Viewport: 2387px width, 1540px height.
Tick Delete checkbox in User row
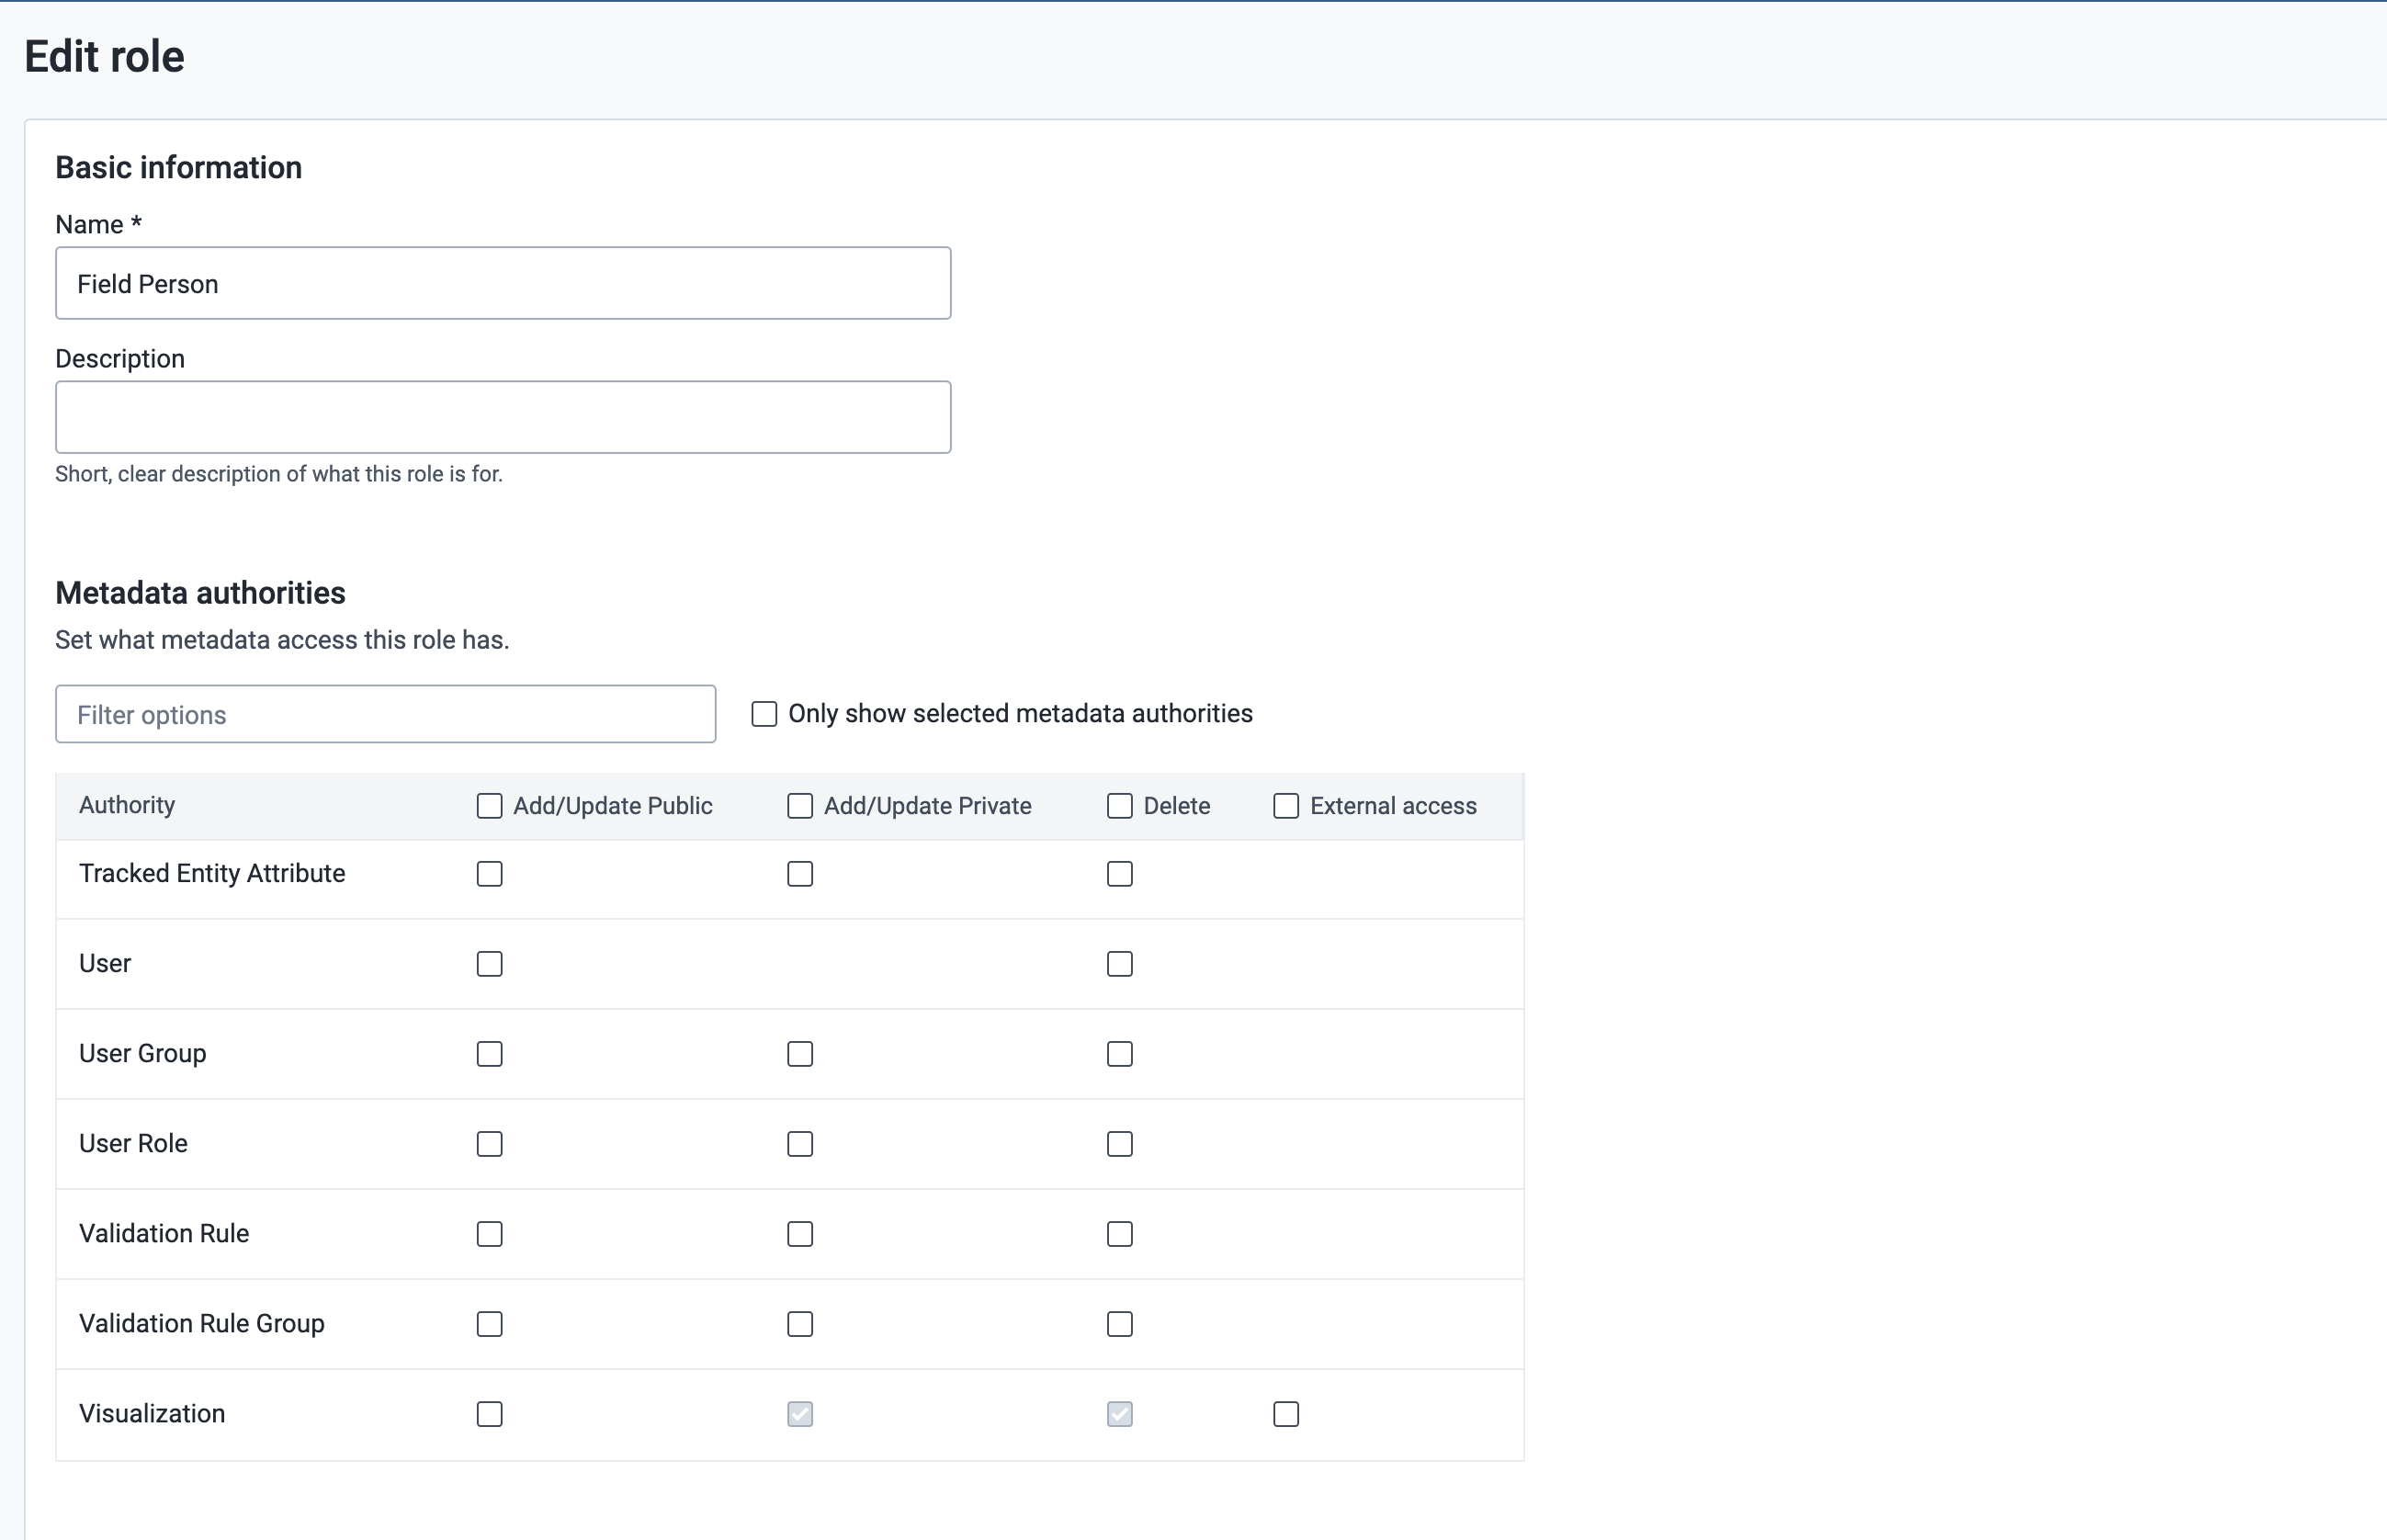click(1120, 964)
